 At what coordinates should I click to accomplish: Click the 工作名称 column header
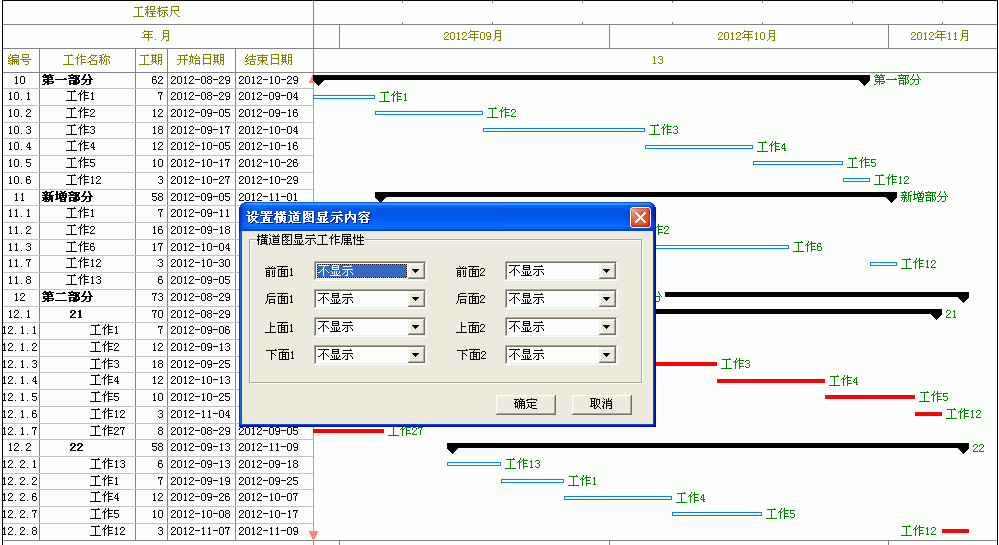[87, 61]
